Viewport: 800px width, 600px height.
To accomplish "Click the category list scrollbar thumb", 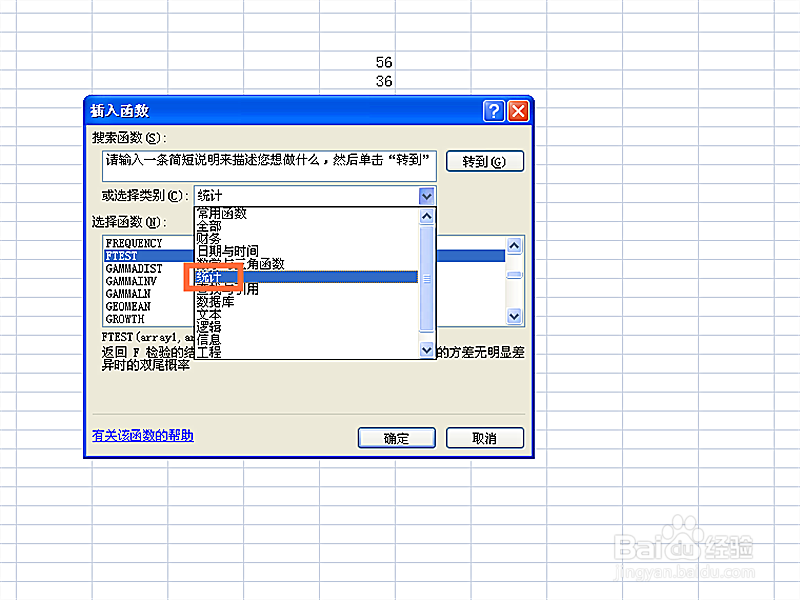I will click(427, 279).
